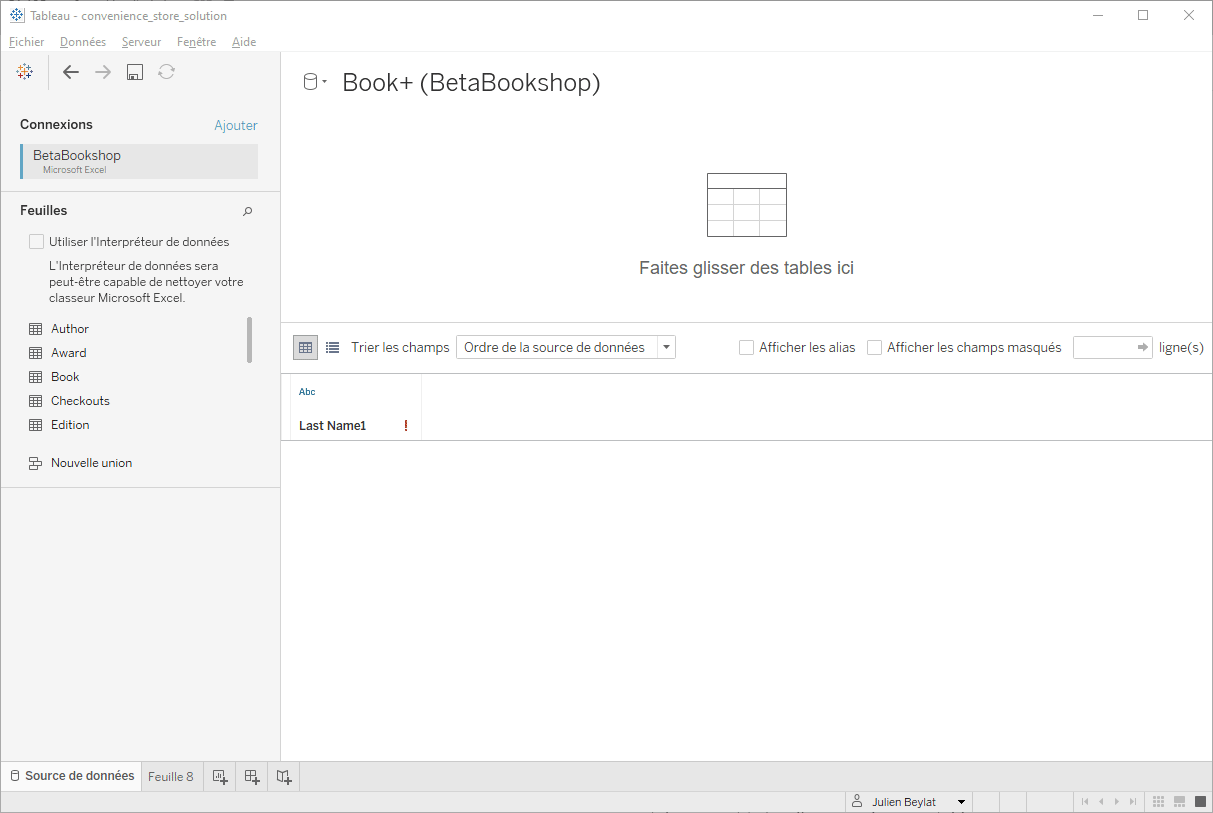Screen dimensions: 1213x813
Task: Show tabs view in status bar
Action: click(1200, 802)
